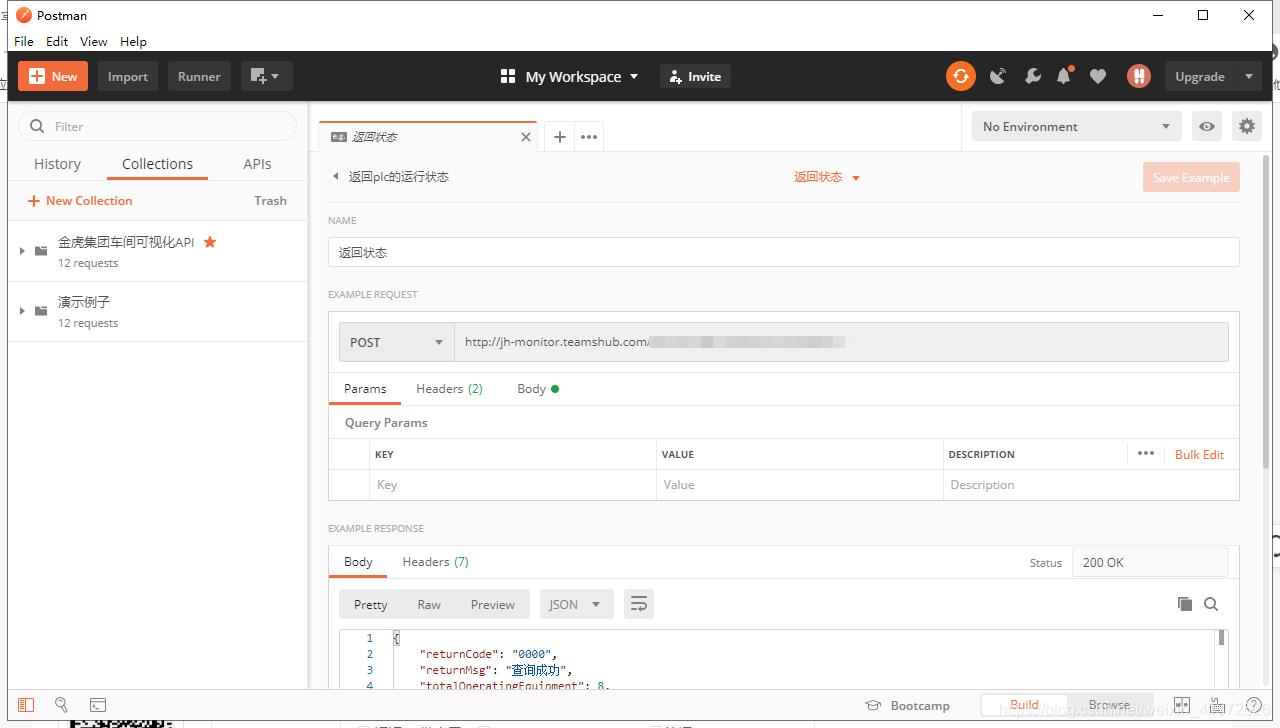Create a New Collection
The height and width of the screenshot is (728, 1280).
pyautogui.click(x=80, y=200)
